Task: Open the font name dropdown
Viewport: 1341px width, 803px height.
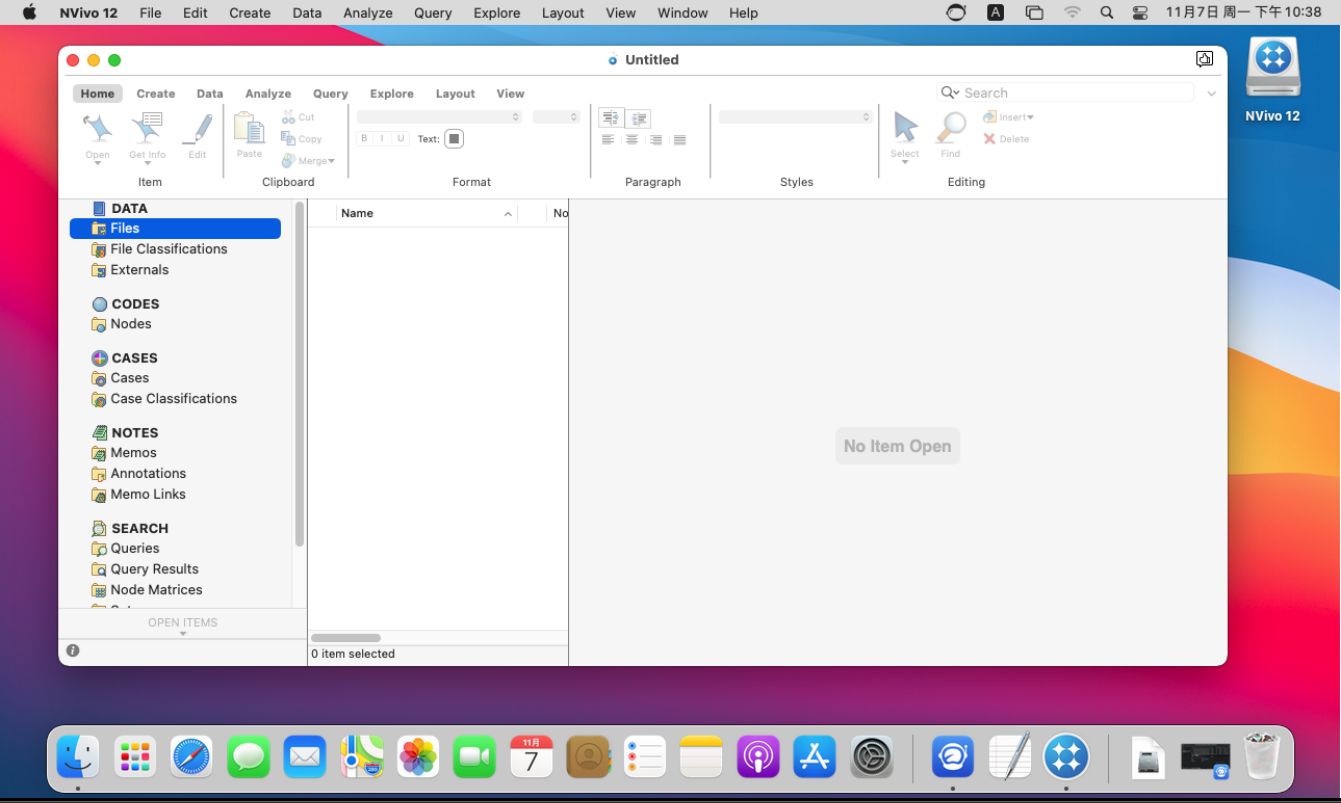Action: [440, 117]
